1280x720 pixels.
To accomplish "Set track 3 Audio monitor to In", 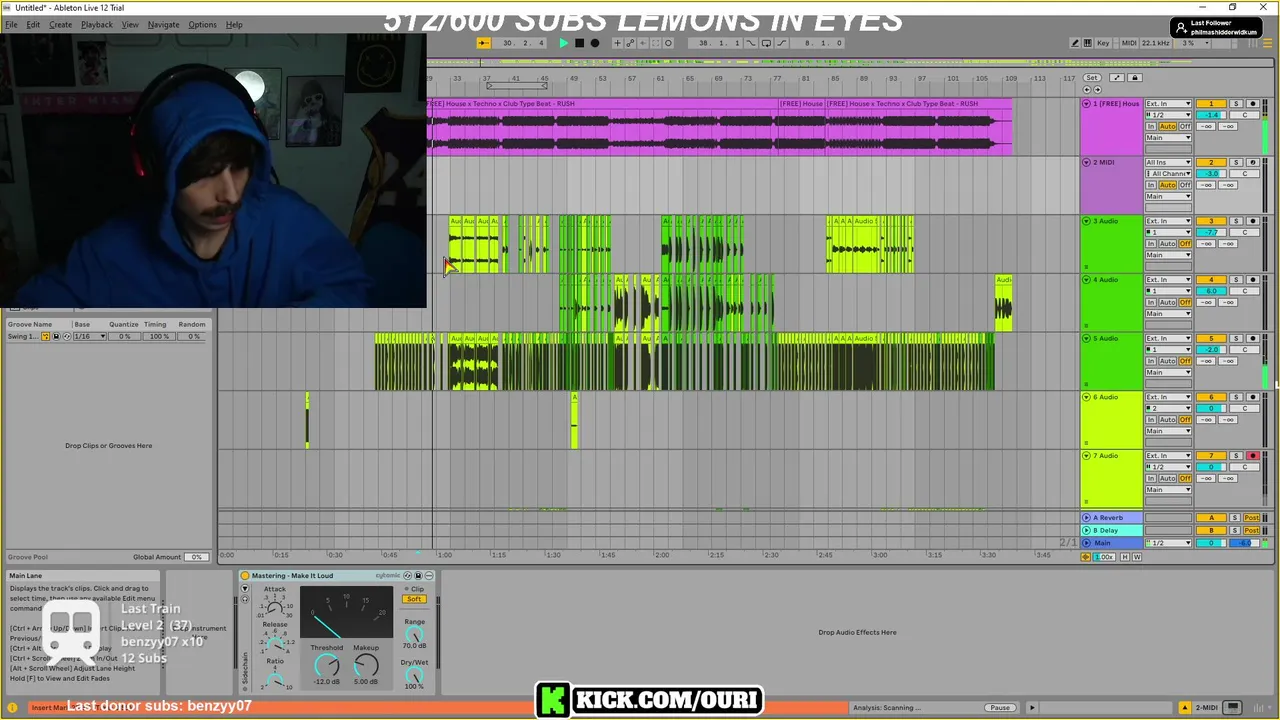I will [1151, 243].
